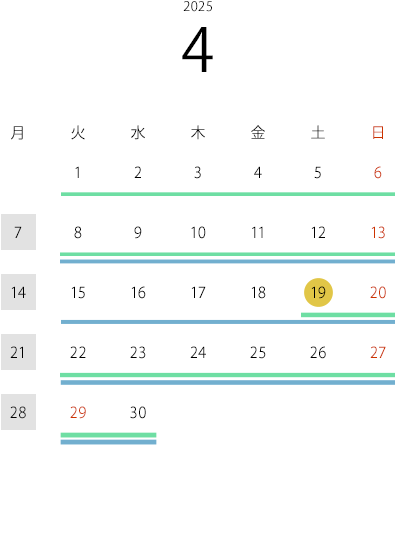Click the blue event bar under week of April 8
The image size is (395, 540).
pos(227,261)
